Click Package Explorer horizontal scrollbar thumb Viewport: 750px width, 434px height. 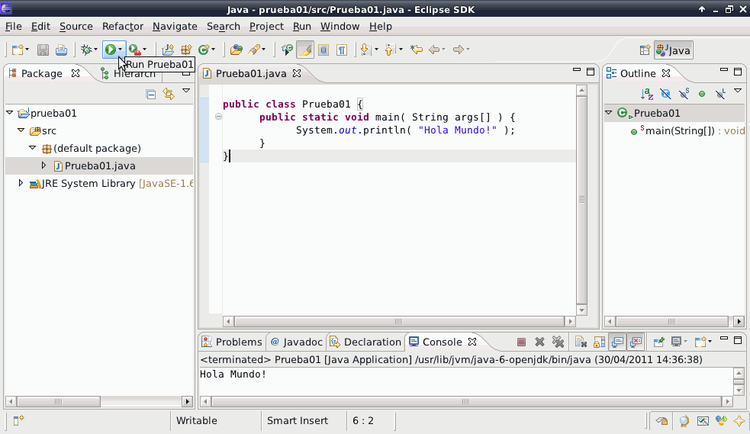(58, 401)
